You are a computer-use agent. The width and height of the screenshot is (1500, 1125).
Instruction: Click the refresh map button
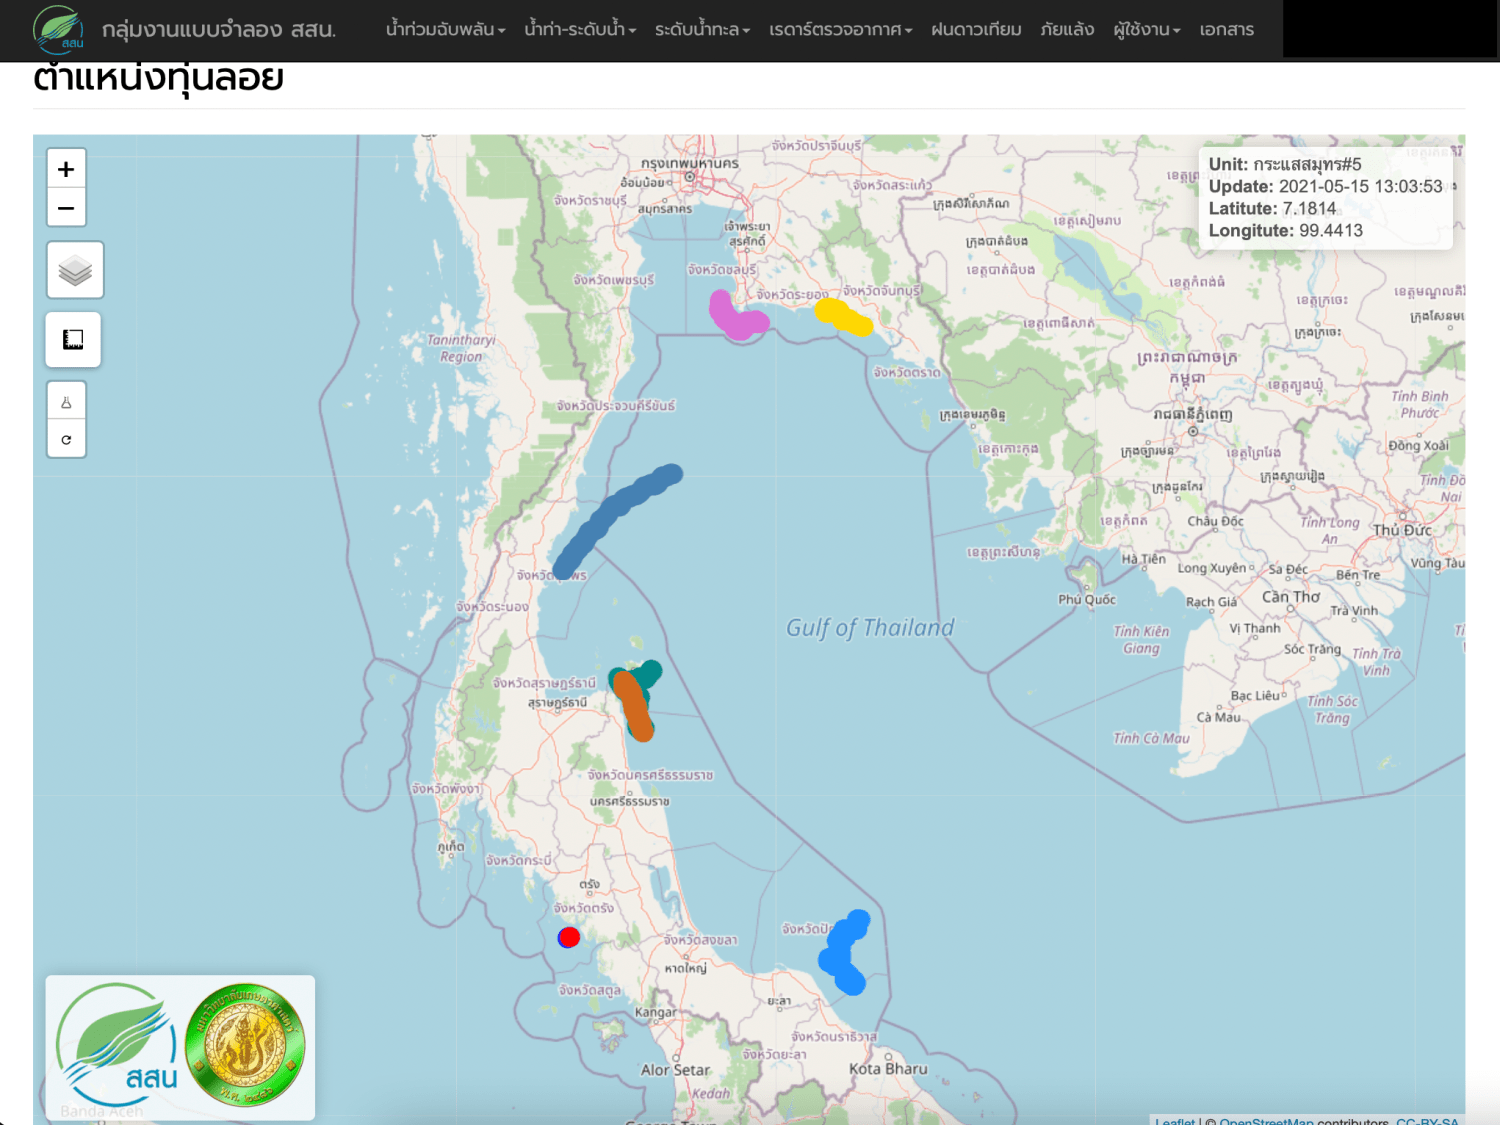[66, 439]
